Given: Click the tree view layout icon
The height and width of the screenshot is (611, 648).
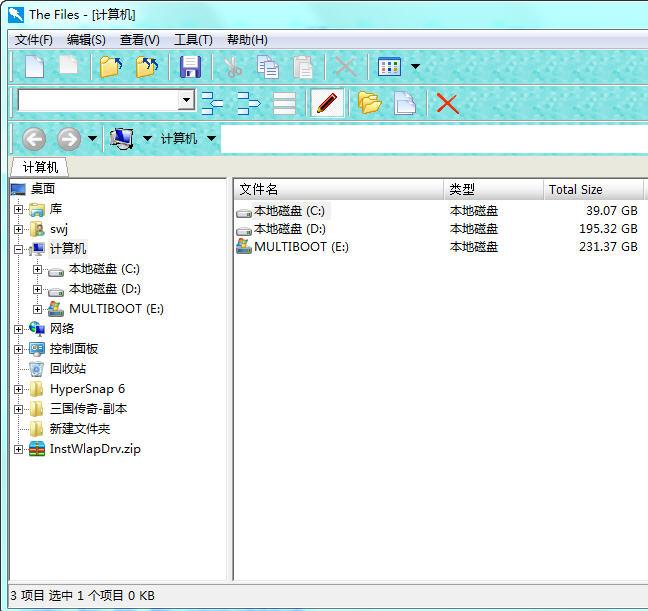Looking at the screenshot, I should coord(213,103).
